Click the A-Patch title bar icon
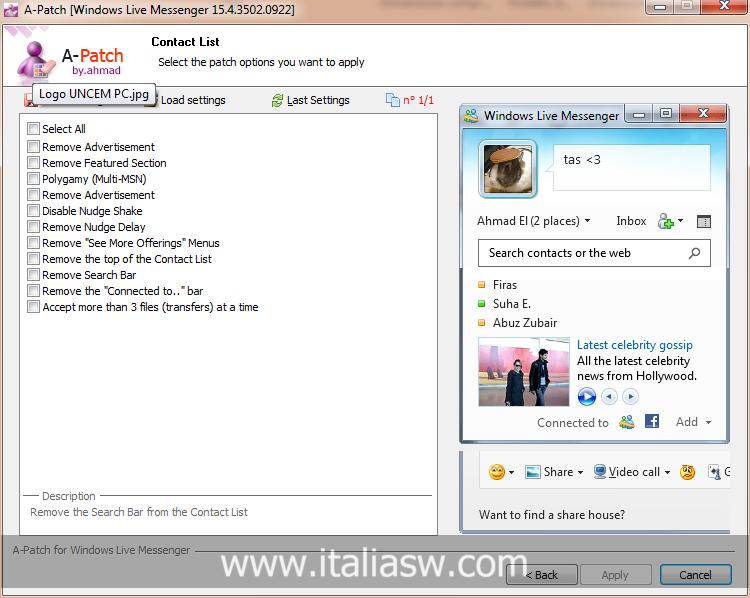 11,9
